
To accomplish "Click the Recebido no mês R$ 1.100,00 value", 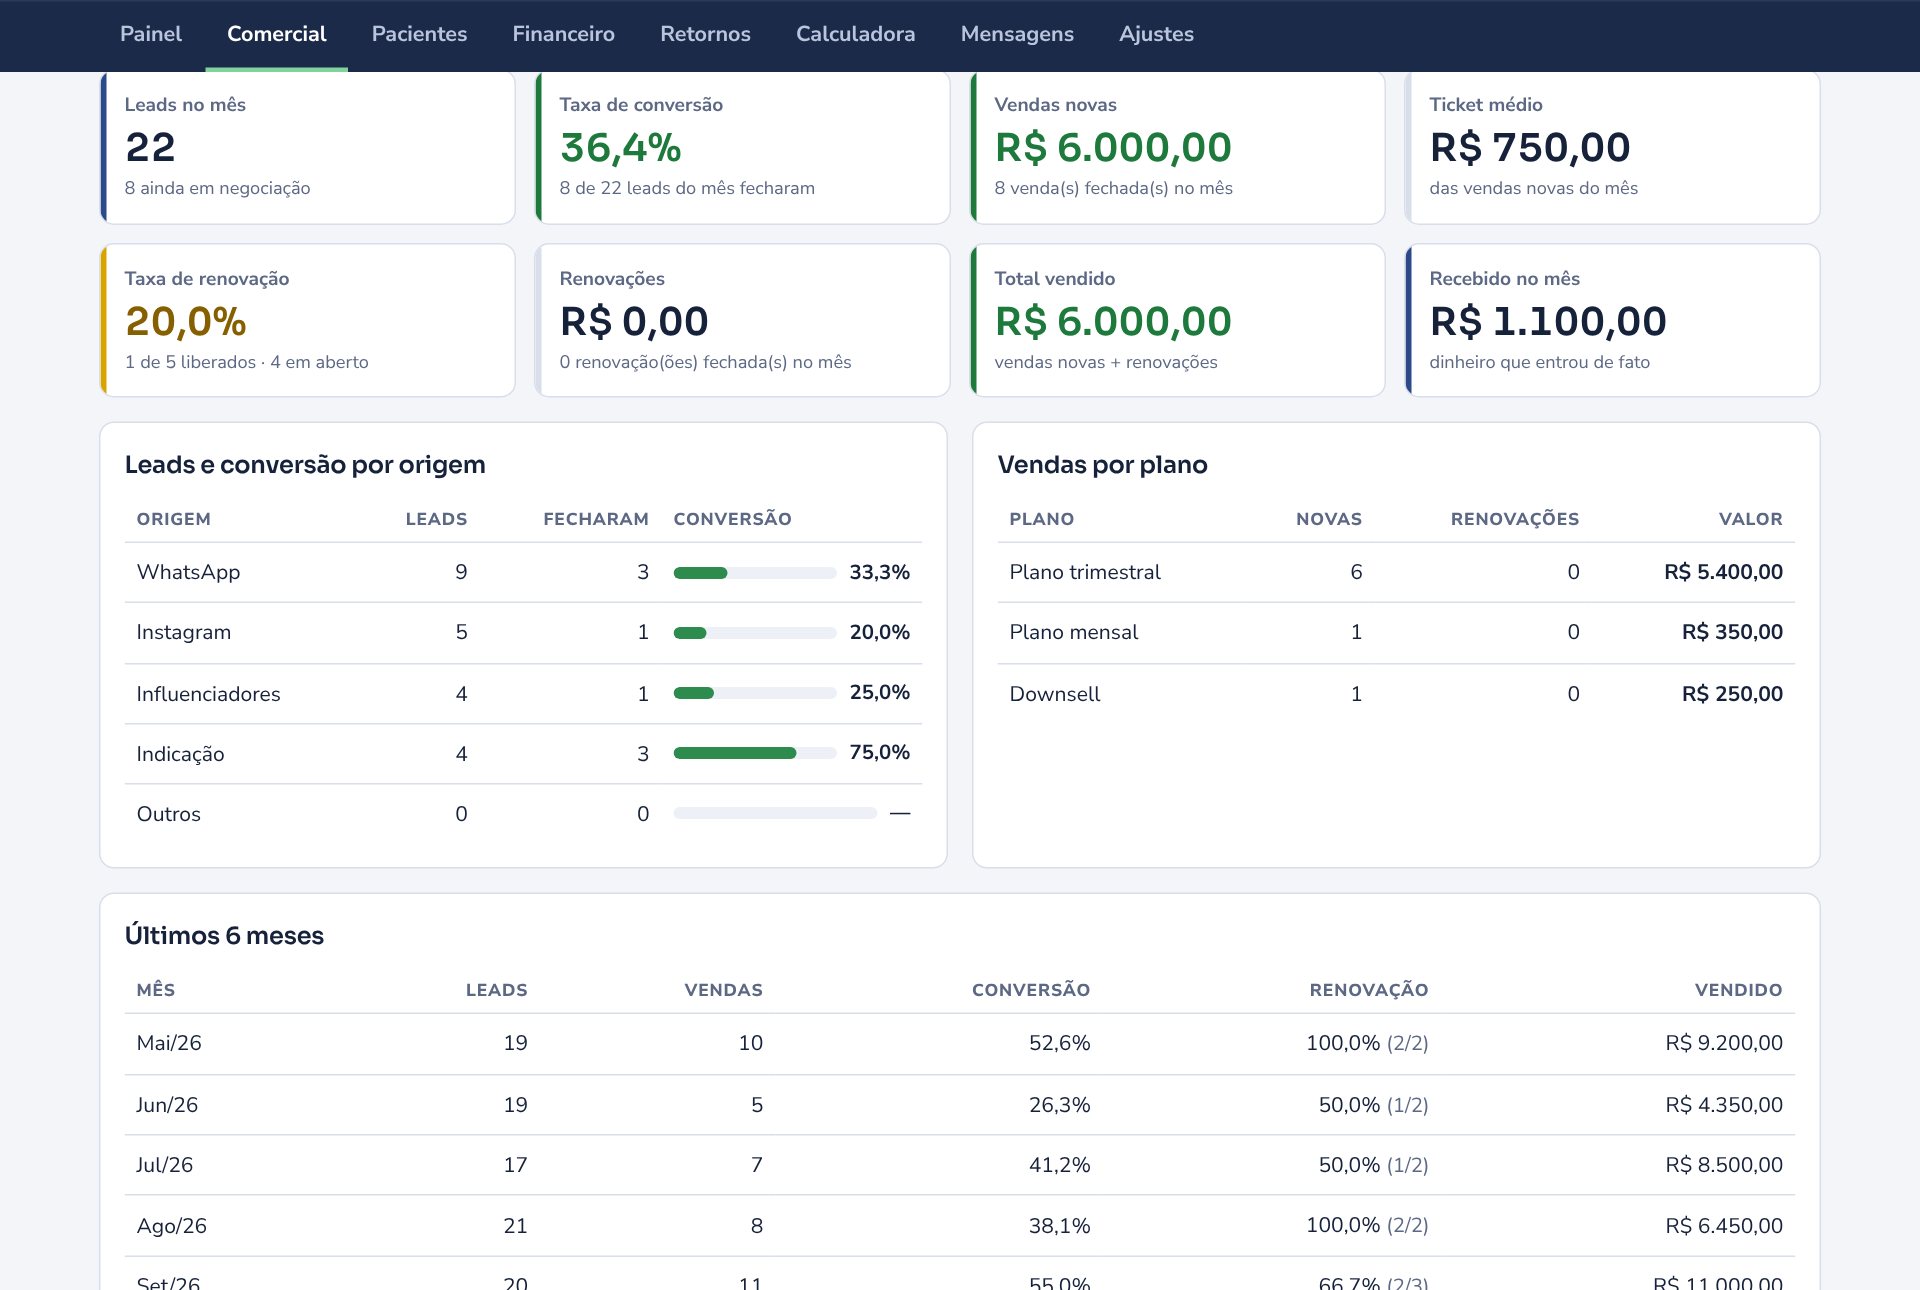I will point(1548,322).
